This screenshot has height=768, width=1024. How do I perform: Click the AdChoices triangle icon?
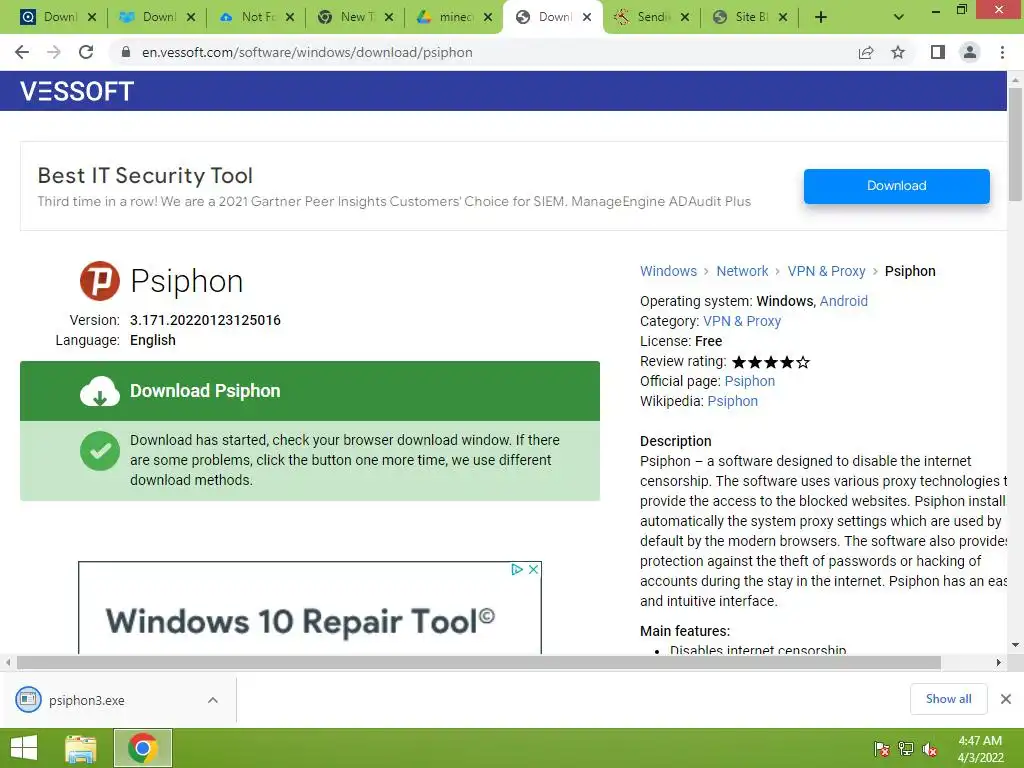click(x=517, y=569)
